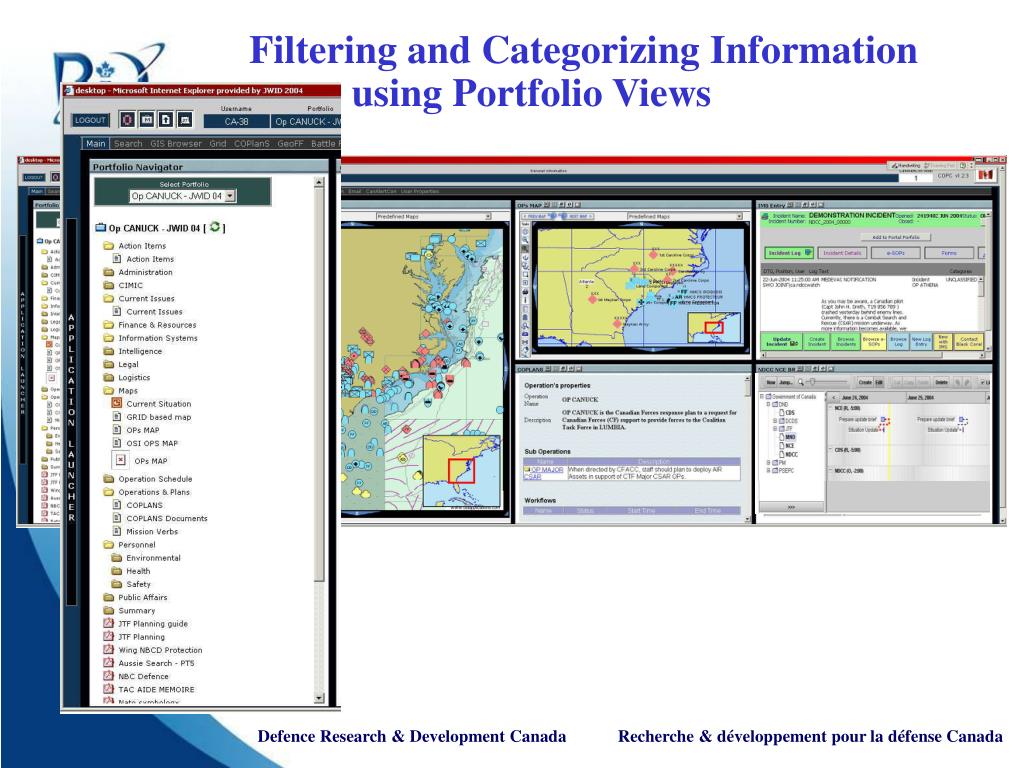Click the Portfolio Navigator scroll-down arrow
Viewport: 1024px width, 768px height.
[319, 698]
